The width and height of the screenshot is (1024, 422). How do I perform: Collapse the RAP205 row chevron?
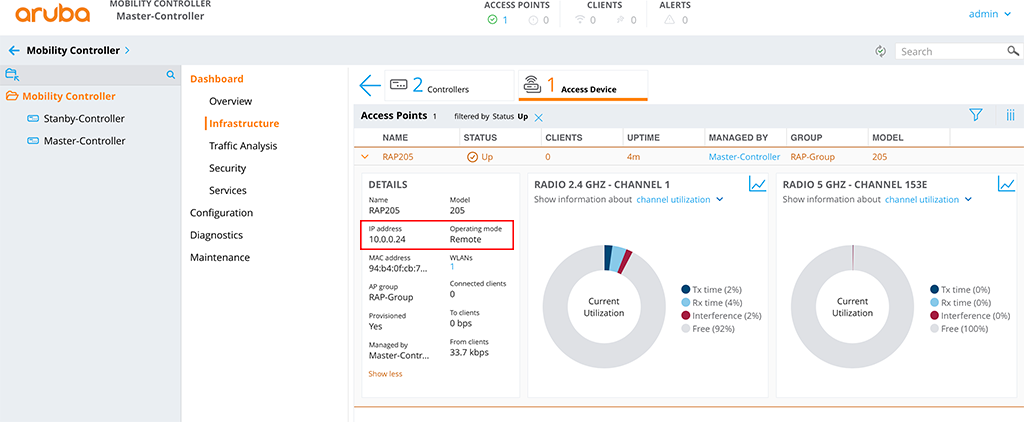(365, 157)
